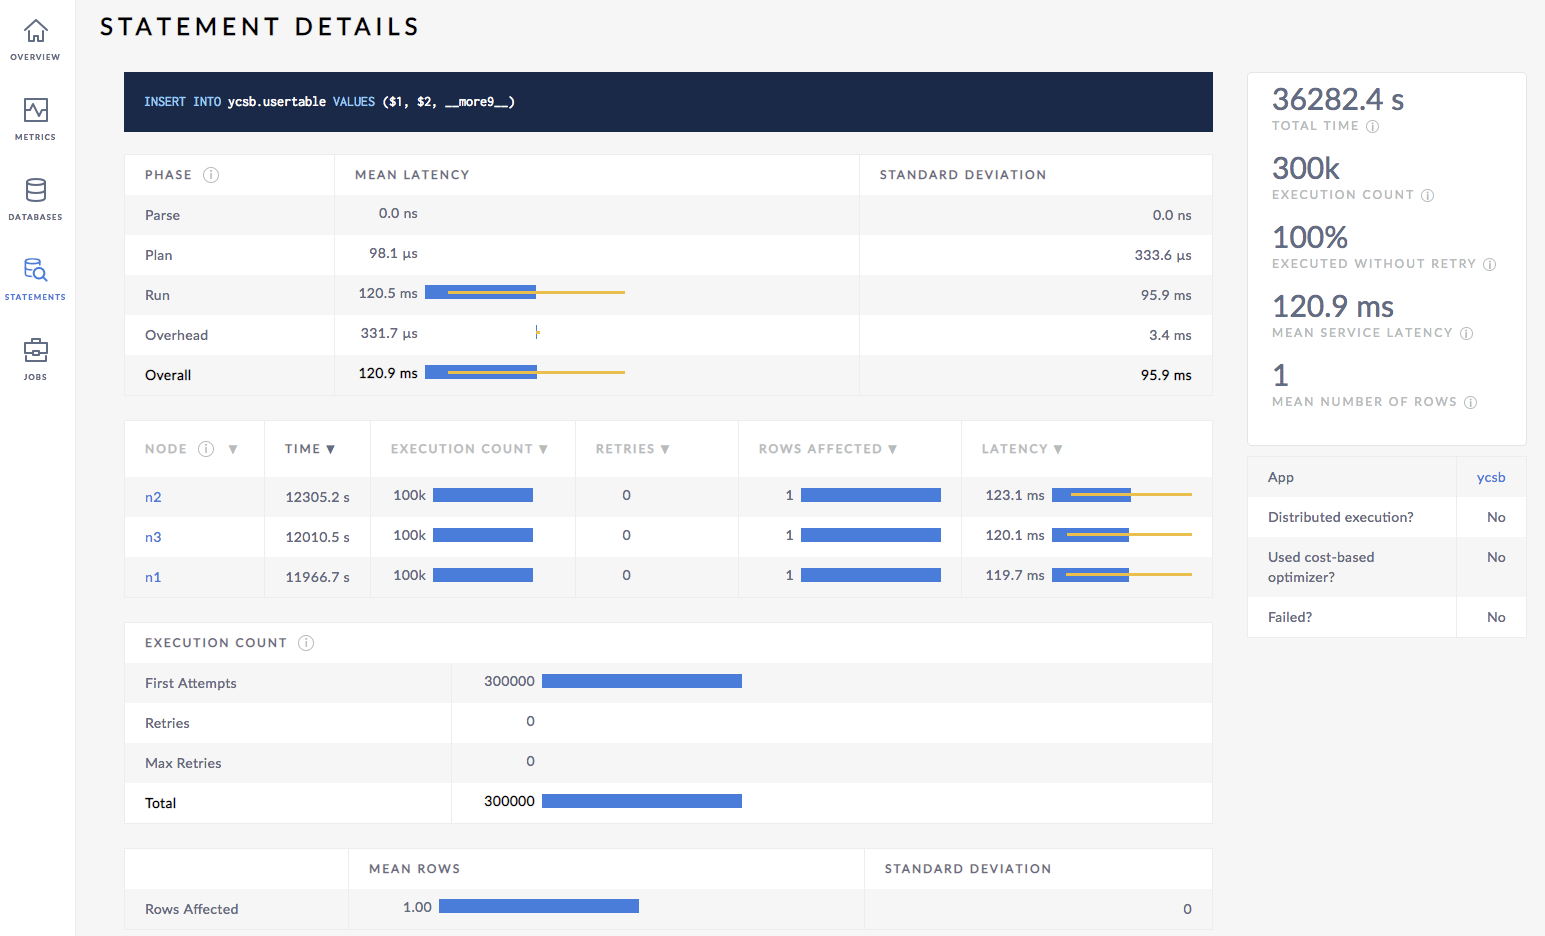Click info icon next to Execution Count table header

tap(306, 643)
